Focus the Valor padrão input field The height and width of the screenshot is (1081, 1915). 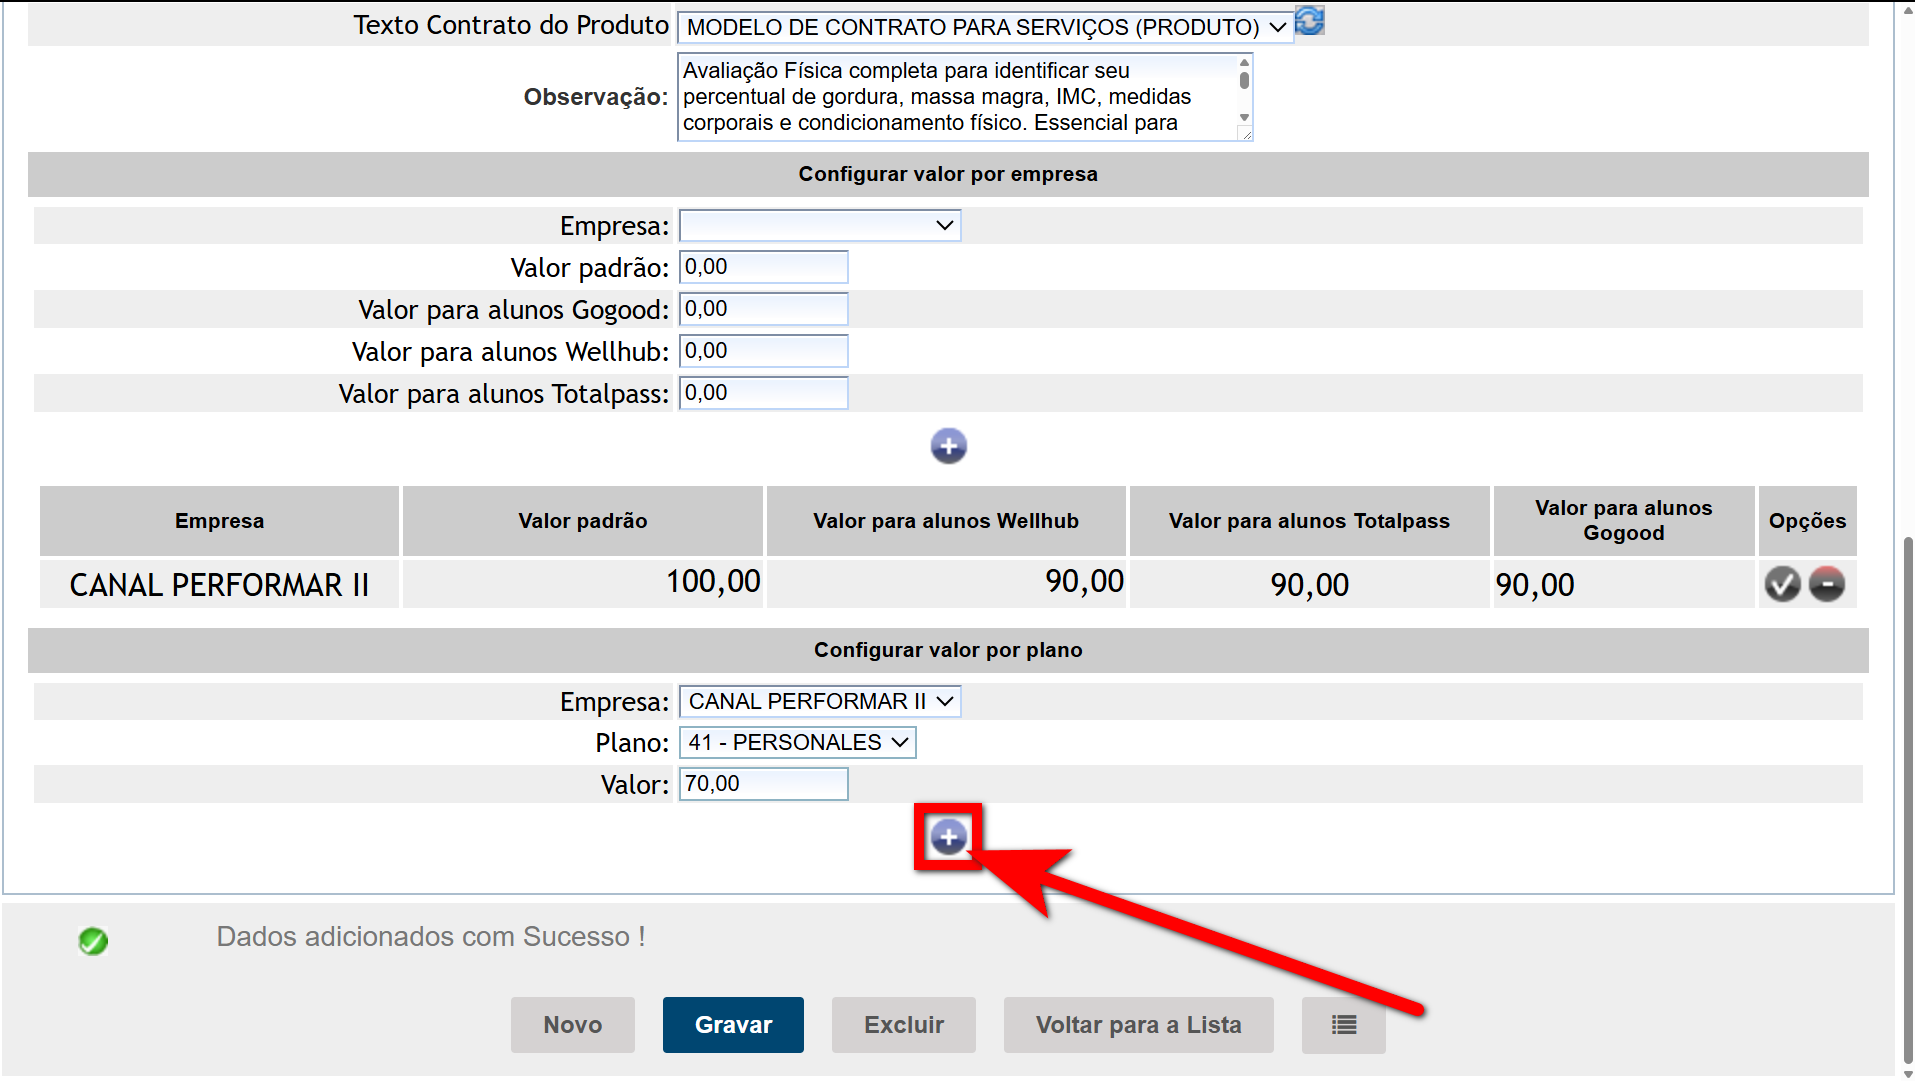(x=763, y=268)
